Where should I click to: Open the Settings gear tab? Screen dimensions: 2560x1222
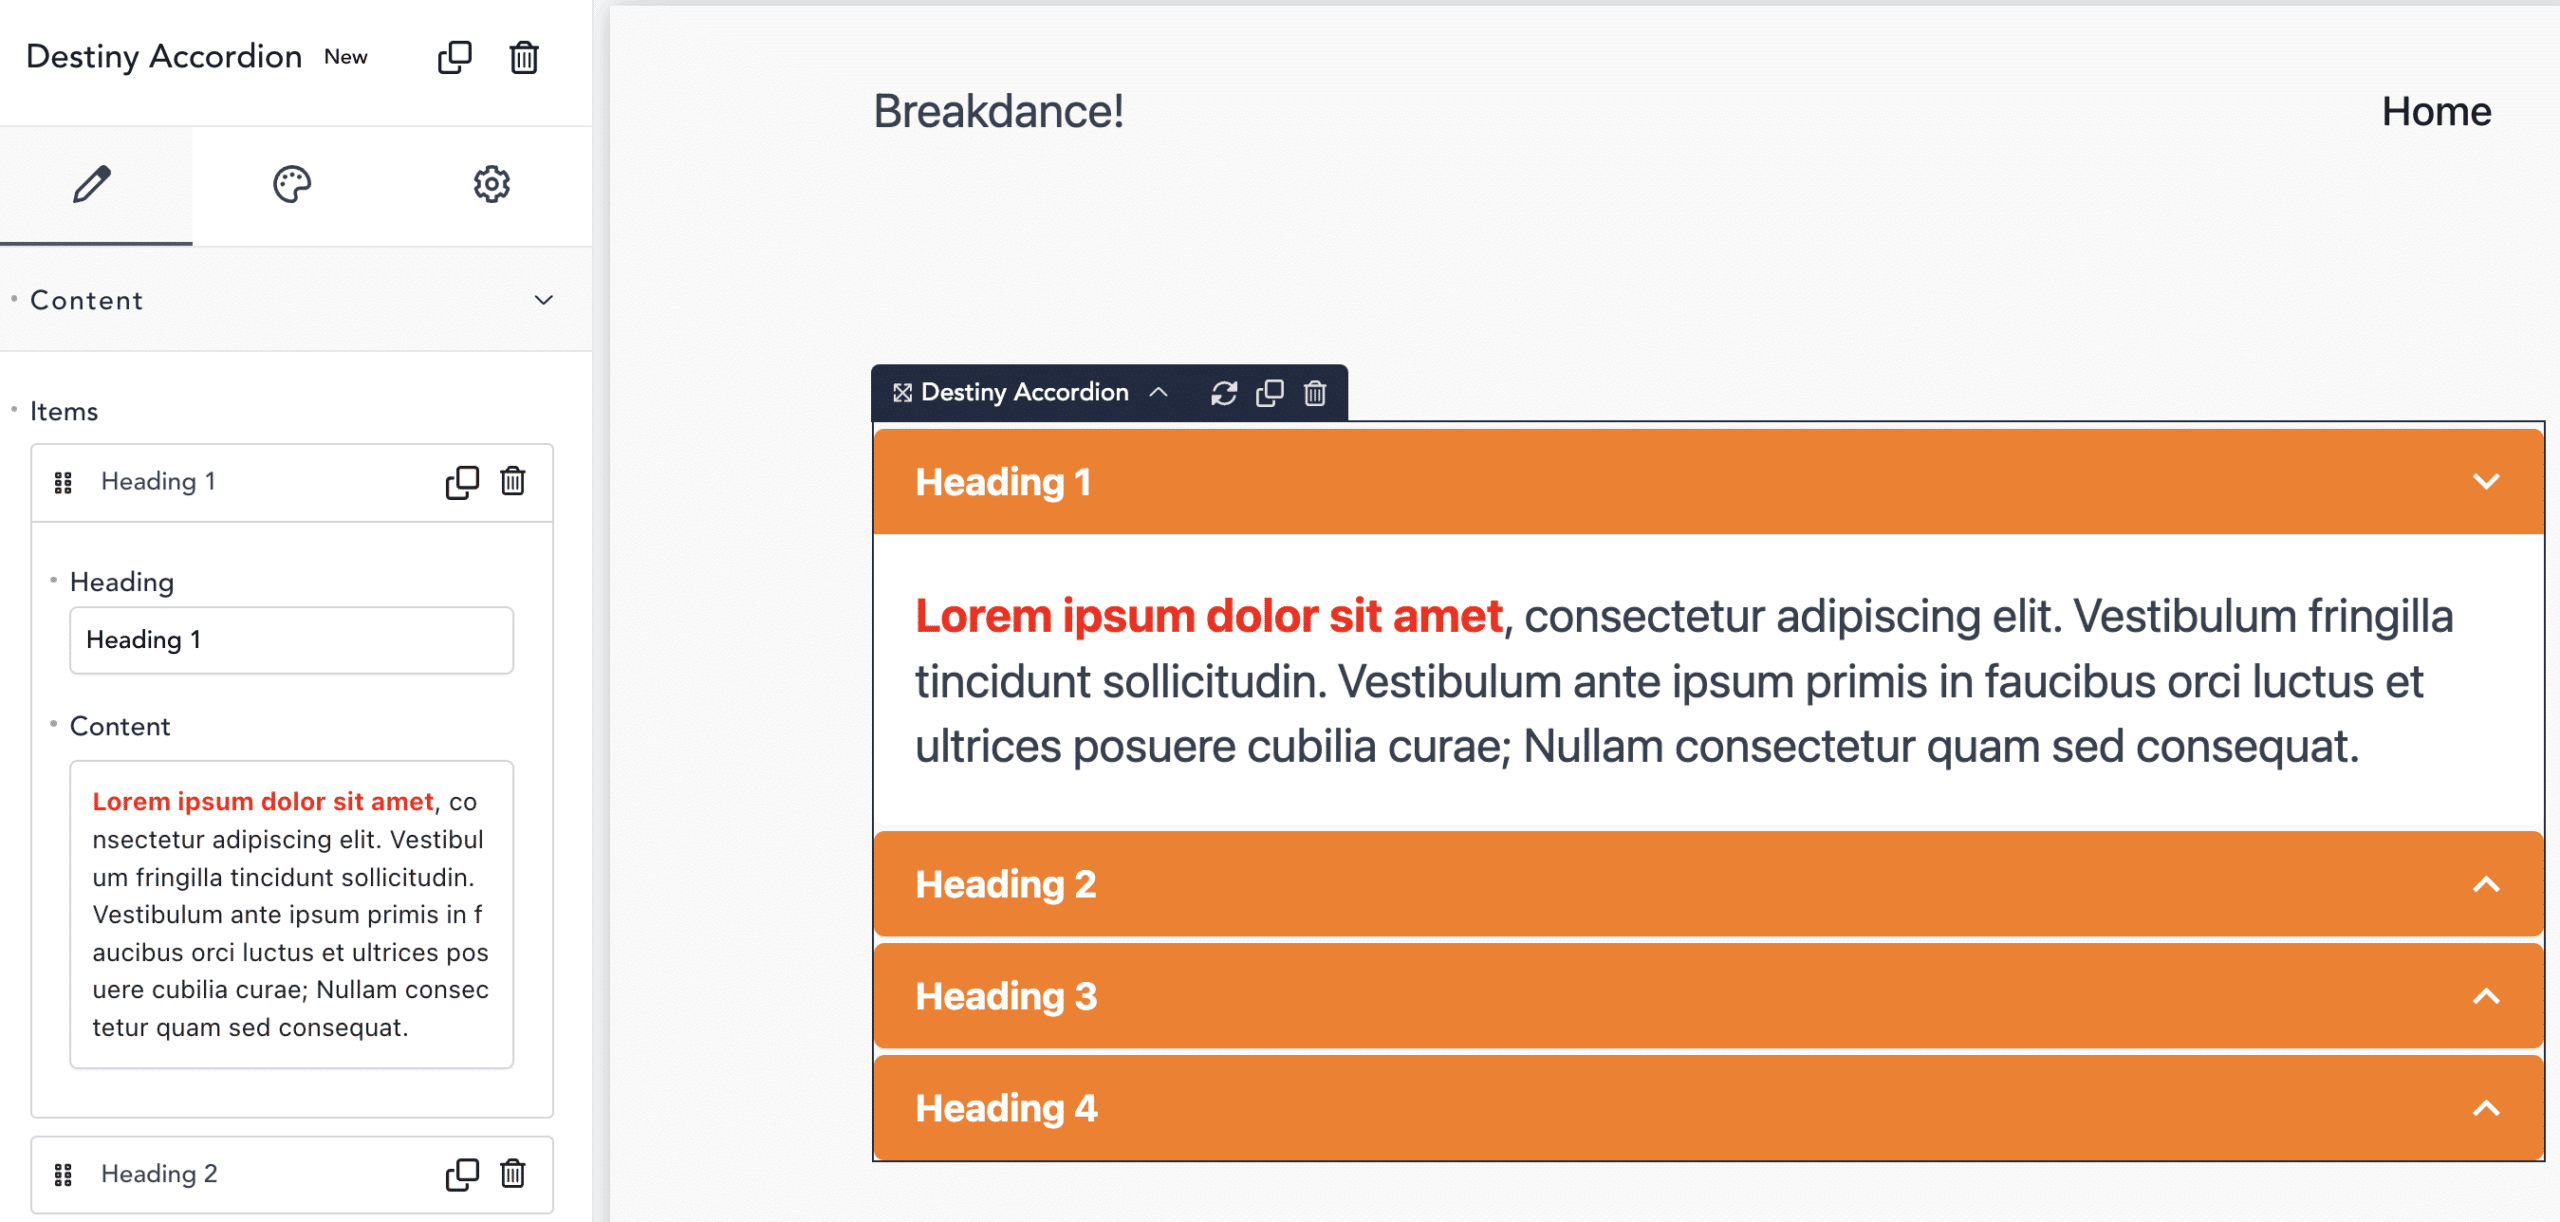pyautogui.click(x=491, y=184)
